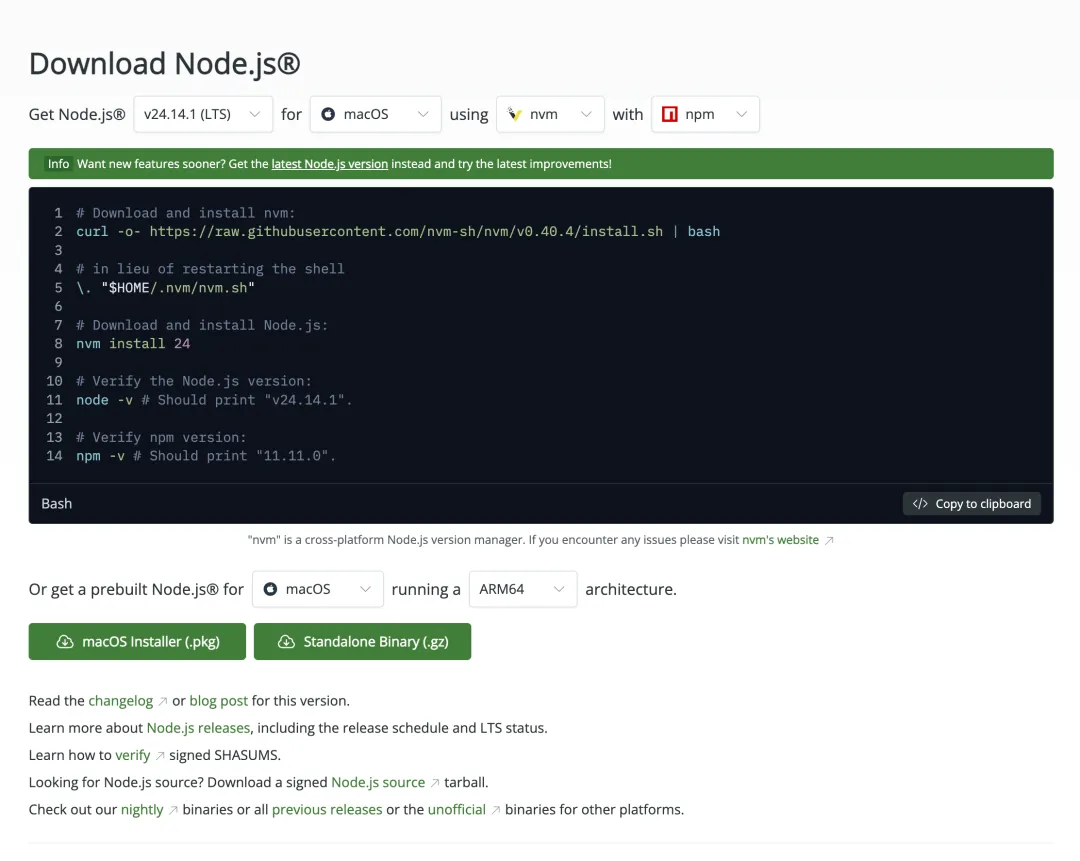This screenshot has height=861, width=1080.
Task: Click download cloud icon on Standalone Binary button
Action: pyautogui.click(x=287, y=641)
